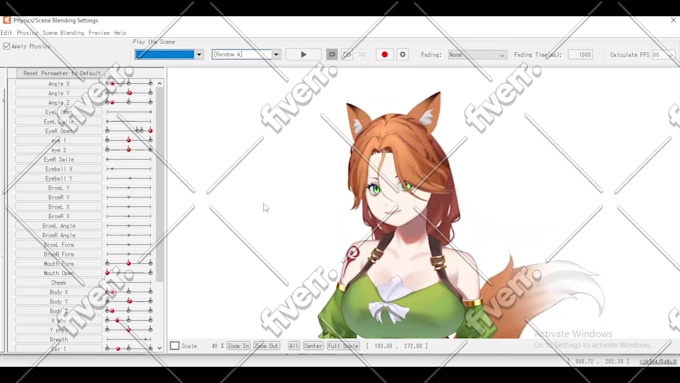Image resolution: width=680 pixels, height=383 pixels.
Task: Click the Cubism app icon in title bar
Action: point(7,20)
